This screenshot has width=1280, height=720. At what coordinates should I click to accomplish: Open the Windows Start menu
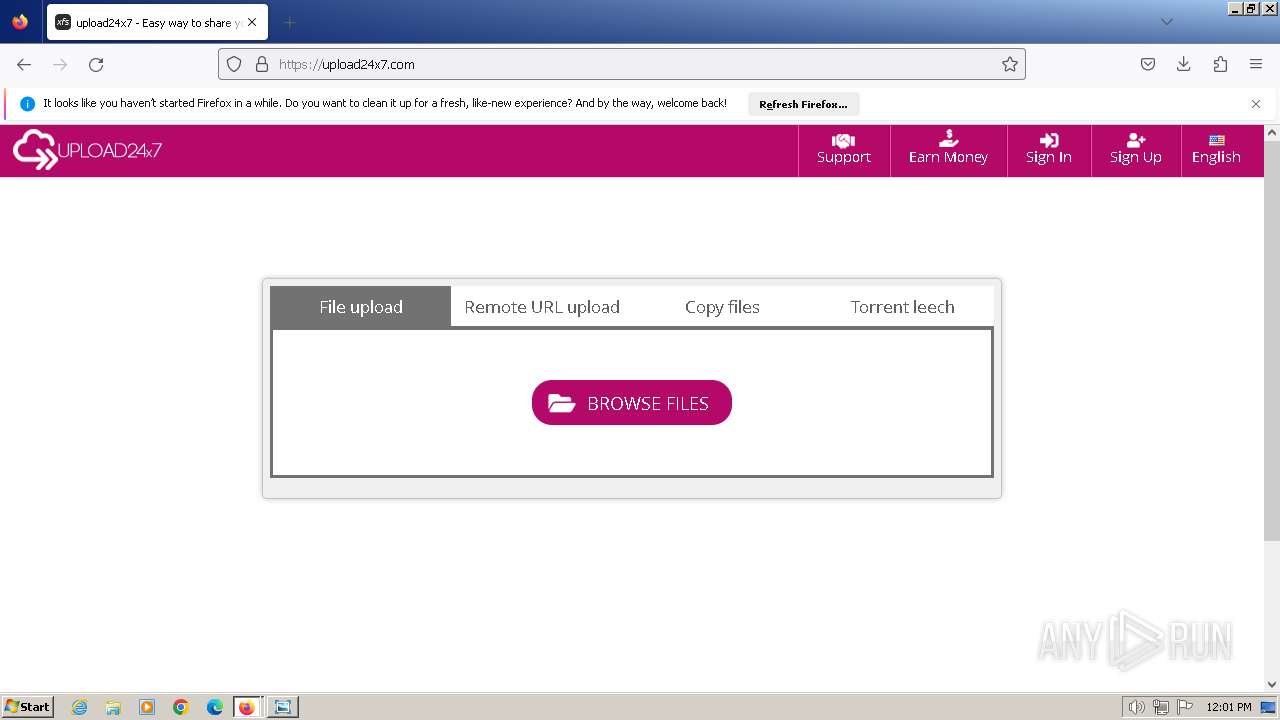point(28,706)
